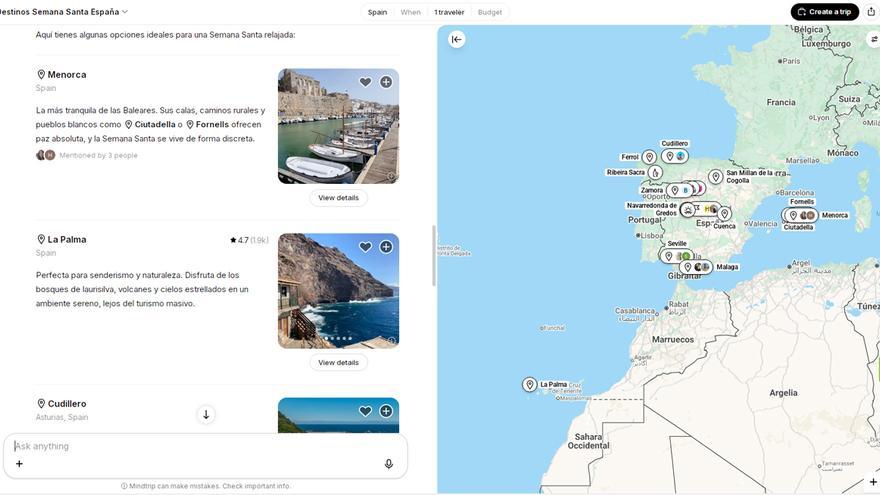Click View details under Menorca
The width and height of the screenshot is (880, 495).
pos(338,198)
